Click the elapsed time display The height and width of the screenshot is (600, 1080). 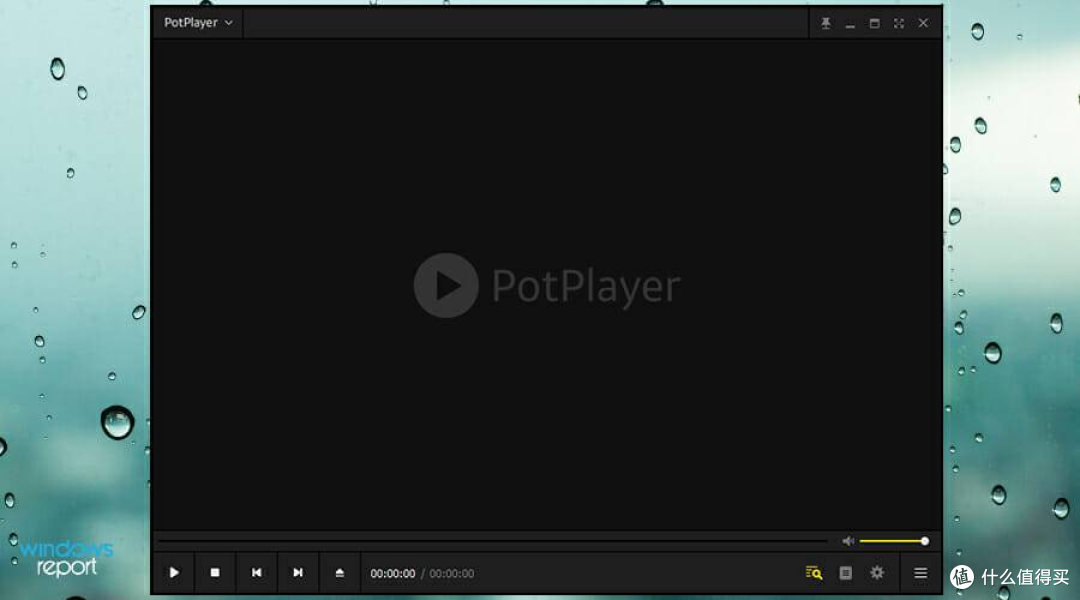tap(392, 574)
